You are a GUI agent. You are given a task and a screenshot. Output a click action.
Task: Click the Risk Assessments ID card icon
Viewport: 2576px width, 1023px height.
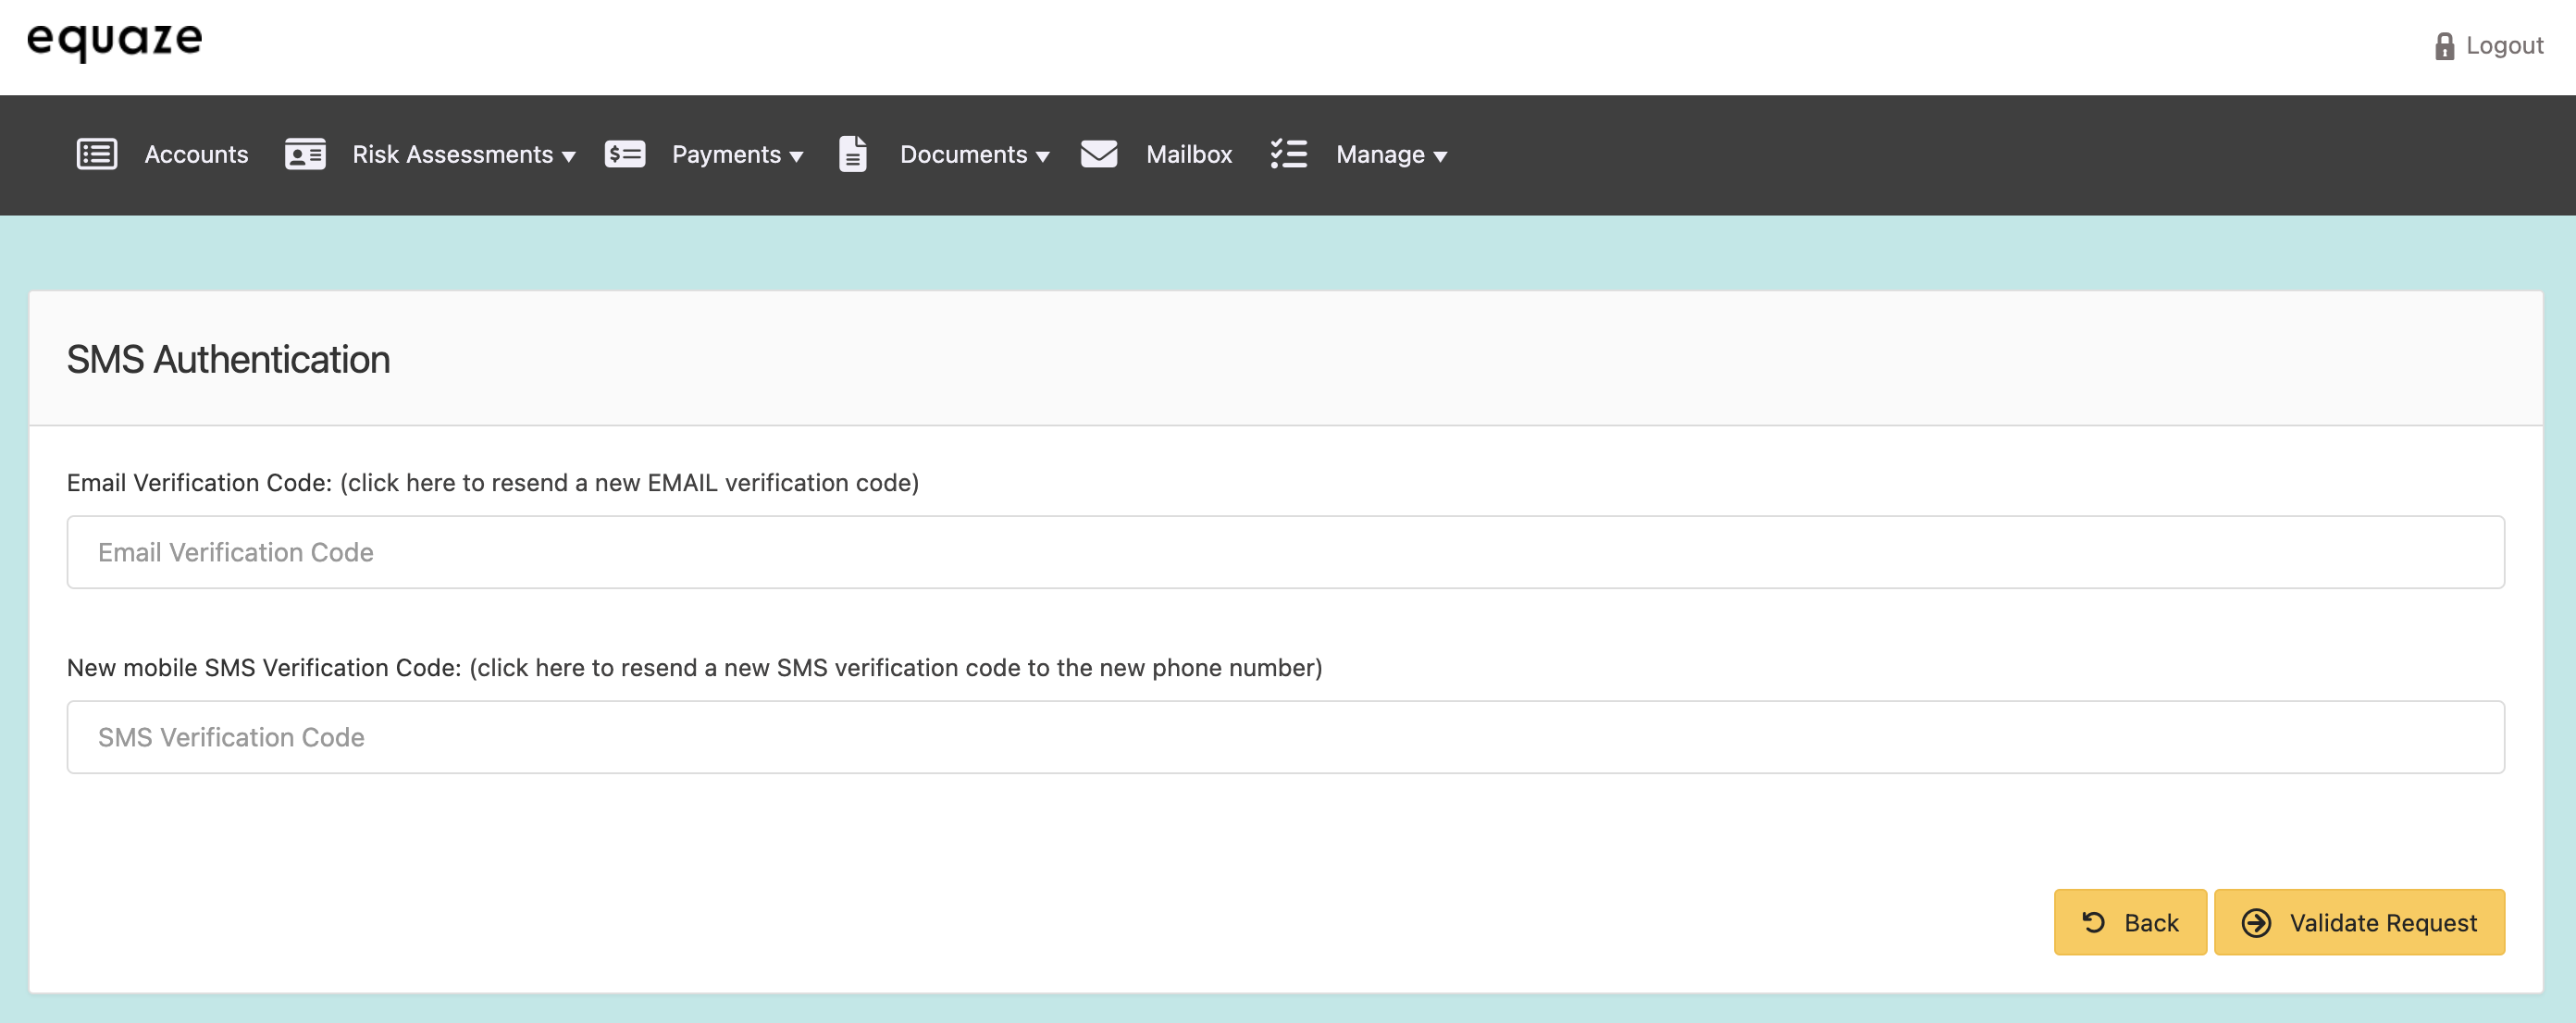pyautogui.click(x=305, y=154)
